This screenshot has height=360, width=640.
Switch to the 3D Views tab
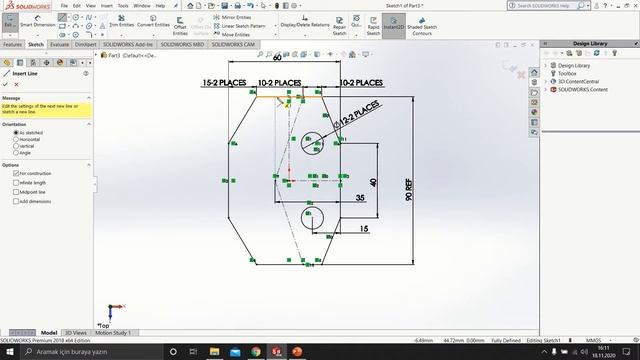pos(76,333)
